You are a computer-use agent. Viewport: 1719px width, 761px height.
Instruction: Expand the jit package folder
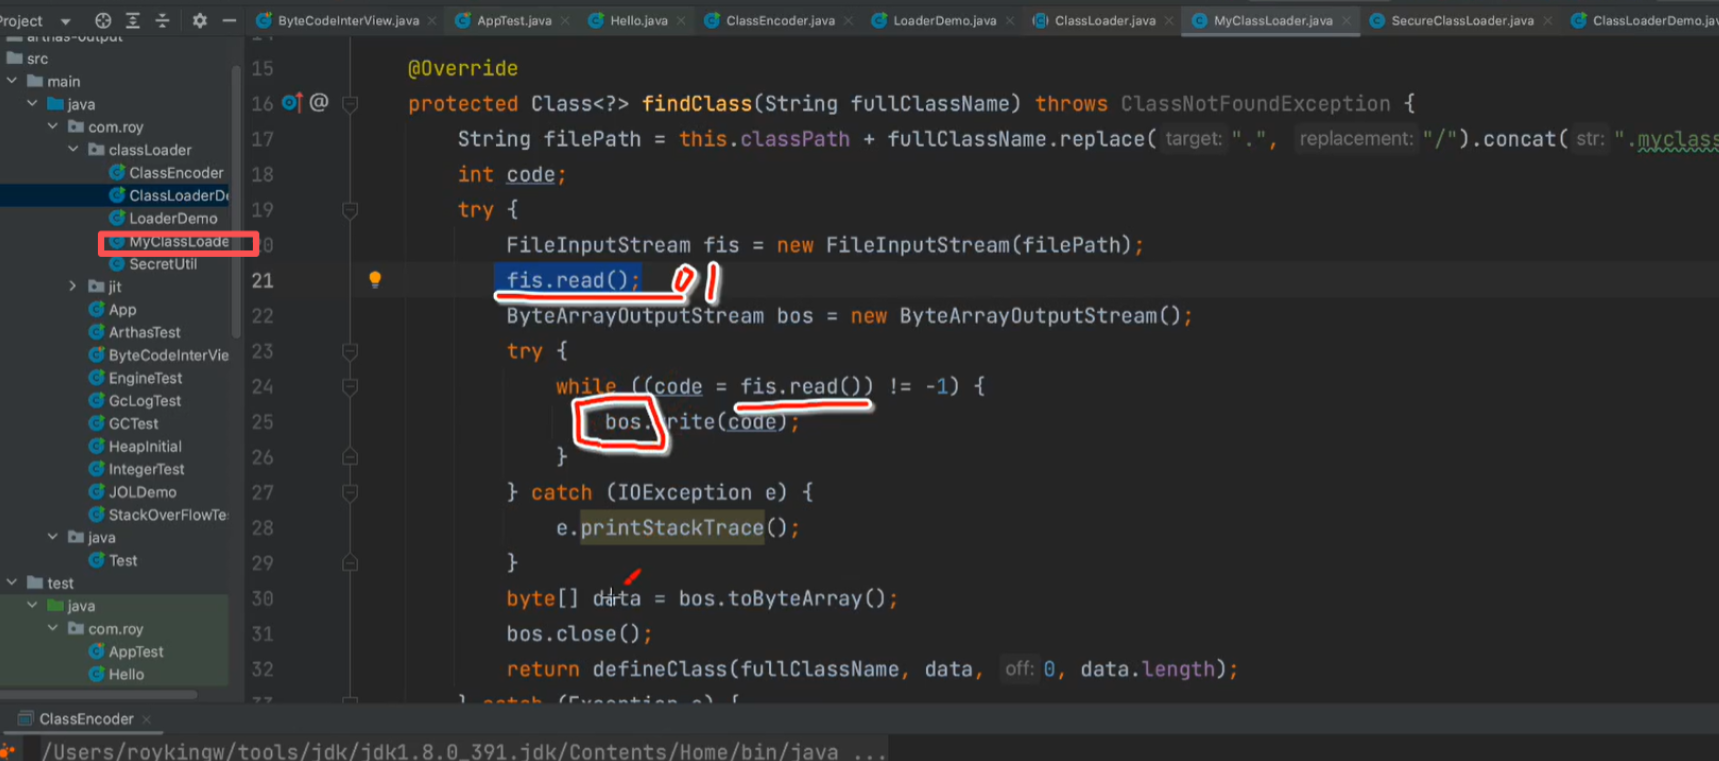coord(73,287)
